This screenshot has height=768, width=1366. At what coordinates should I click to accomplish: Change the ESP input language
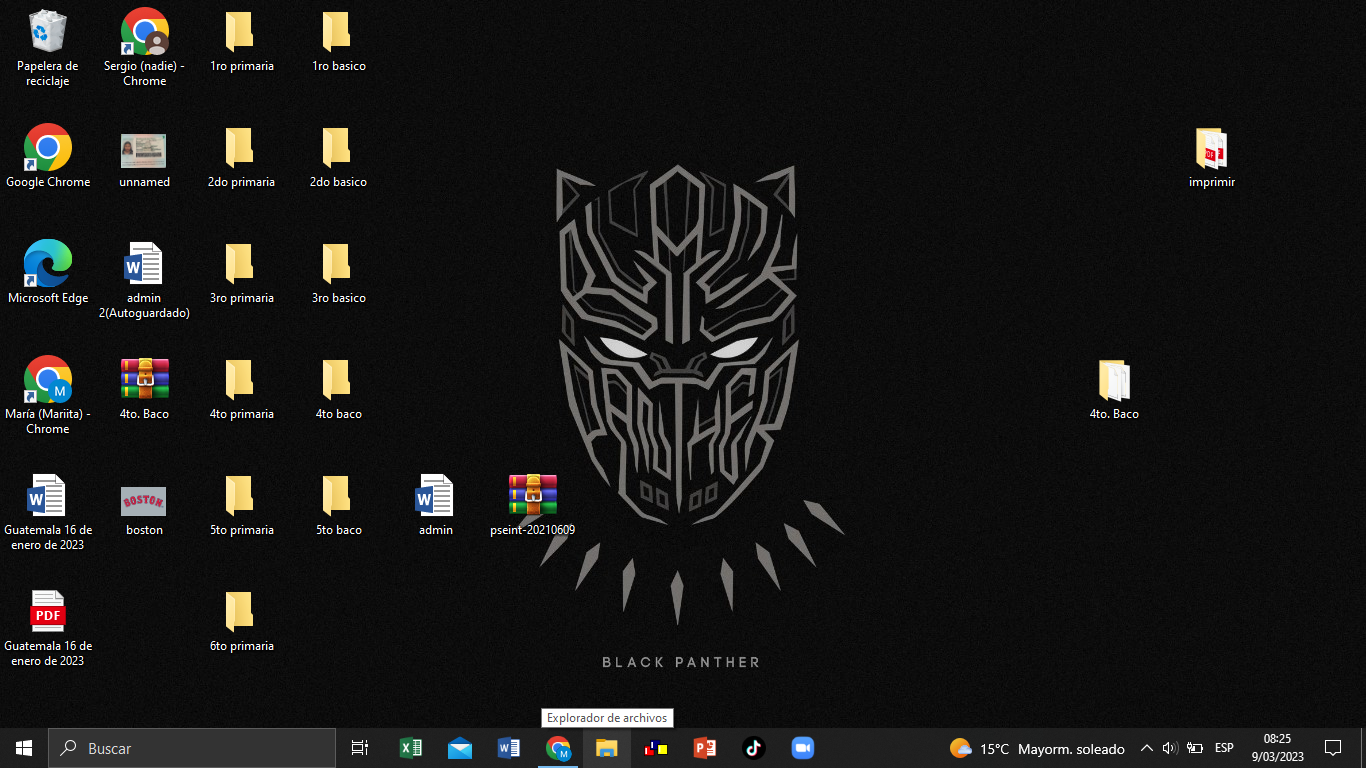point(1224,748)
